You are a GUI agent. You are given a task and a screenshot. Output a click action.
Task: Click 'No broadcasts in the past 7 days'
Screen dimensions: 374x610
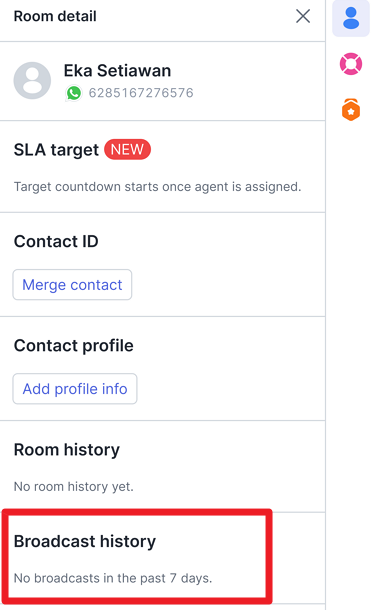[x=113, y=578]
